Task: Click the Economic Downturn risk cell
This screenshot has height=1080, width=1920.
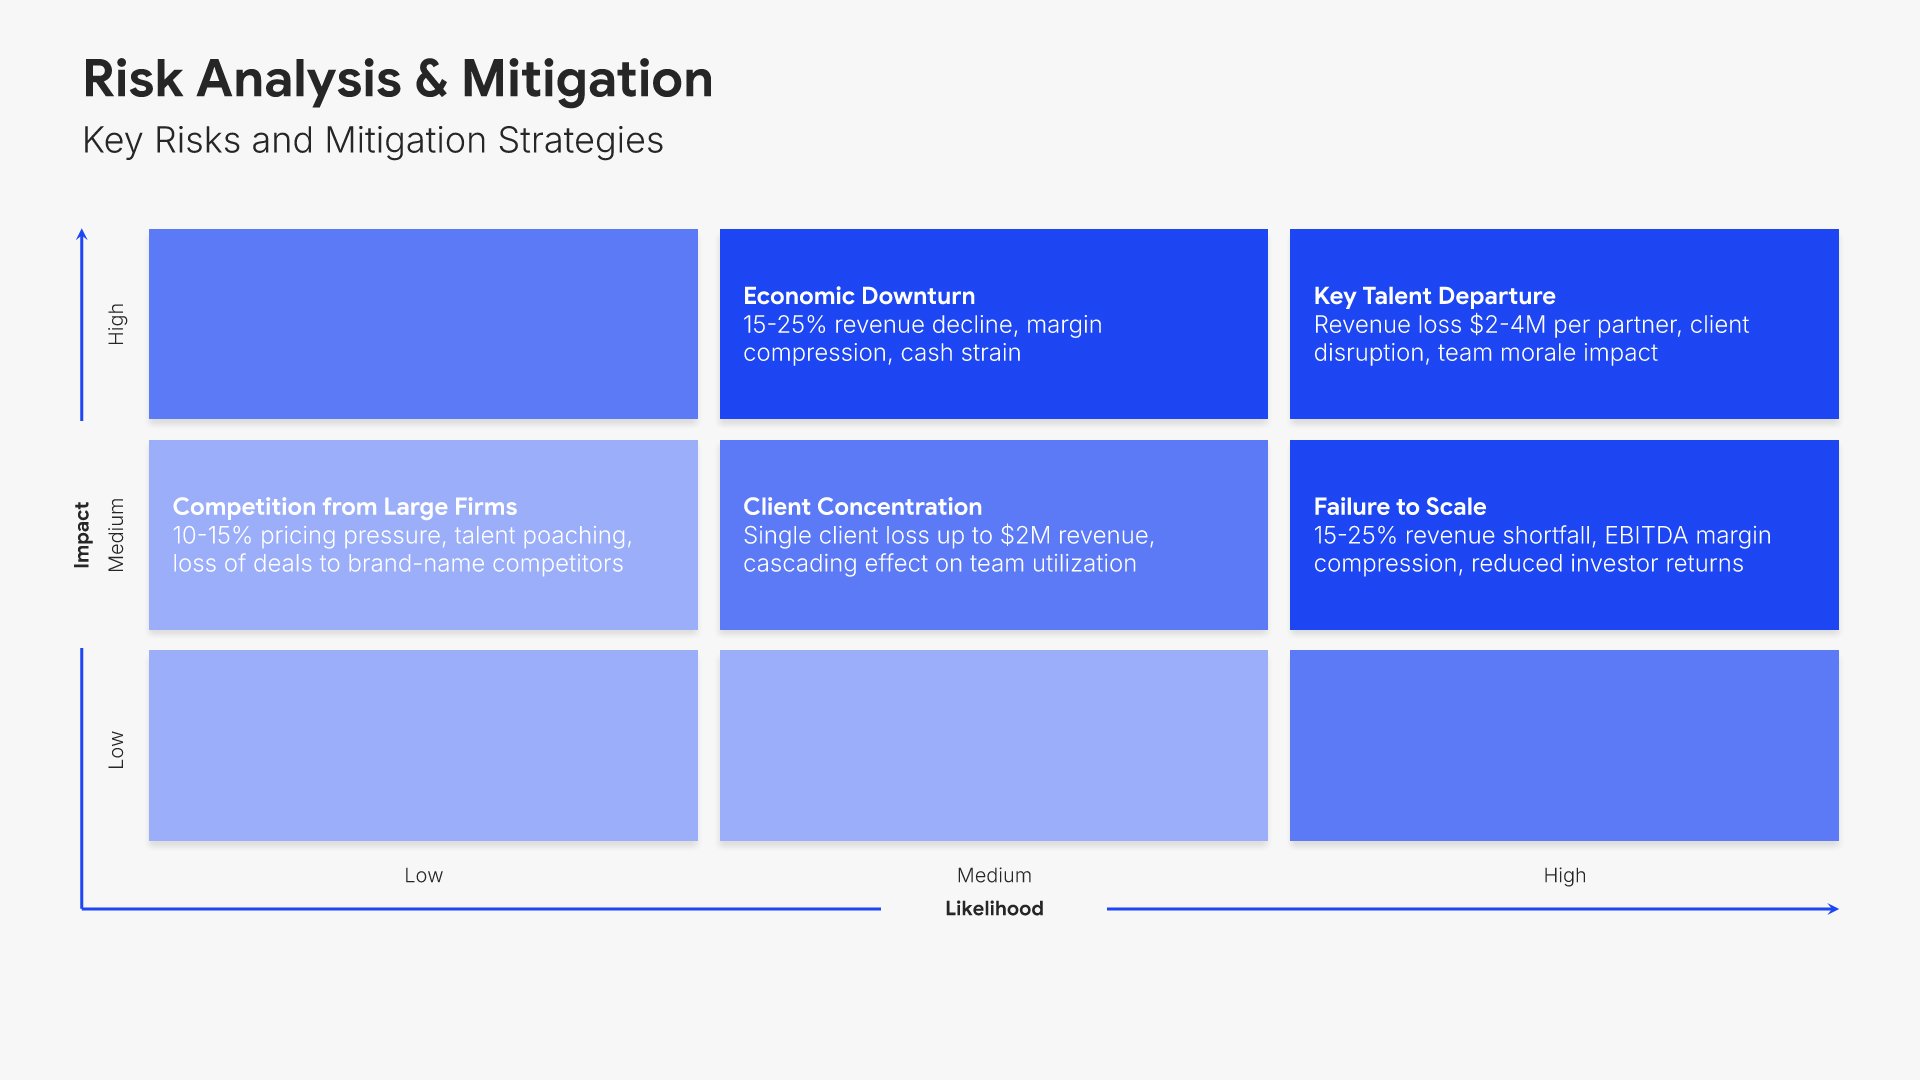Action: pos(993,324)
